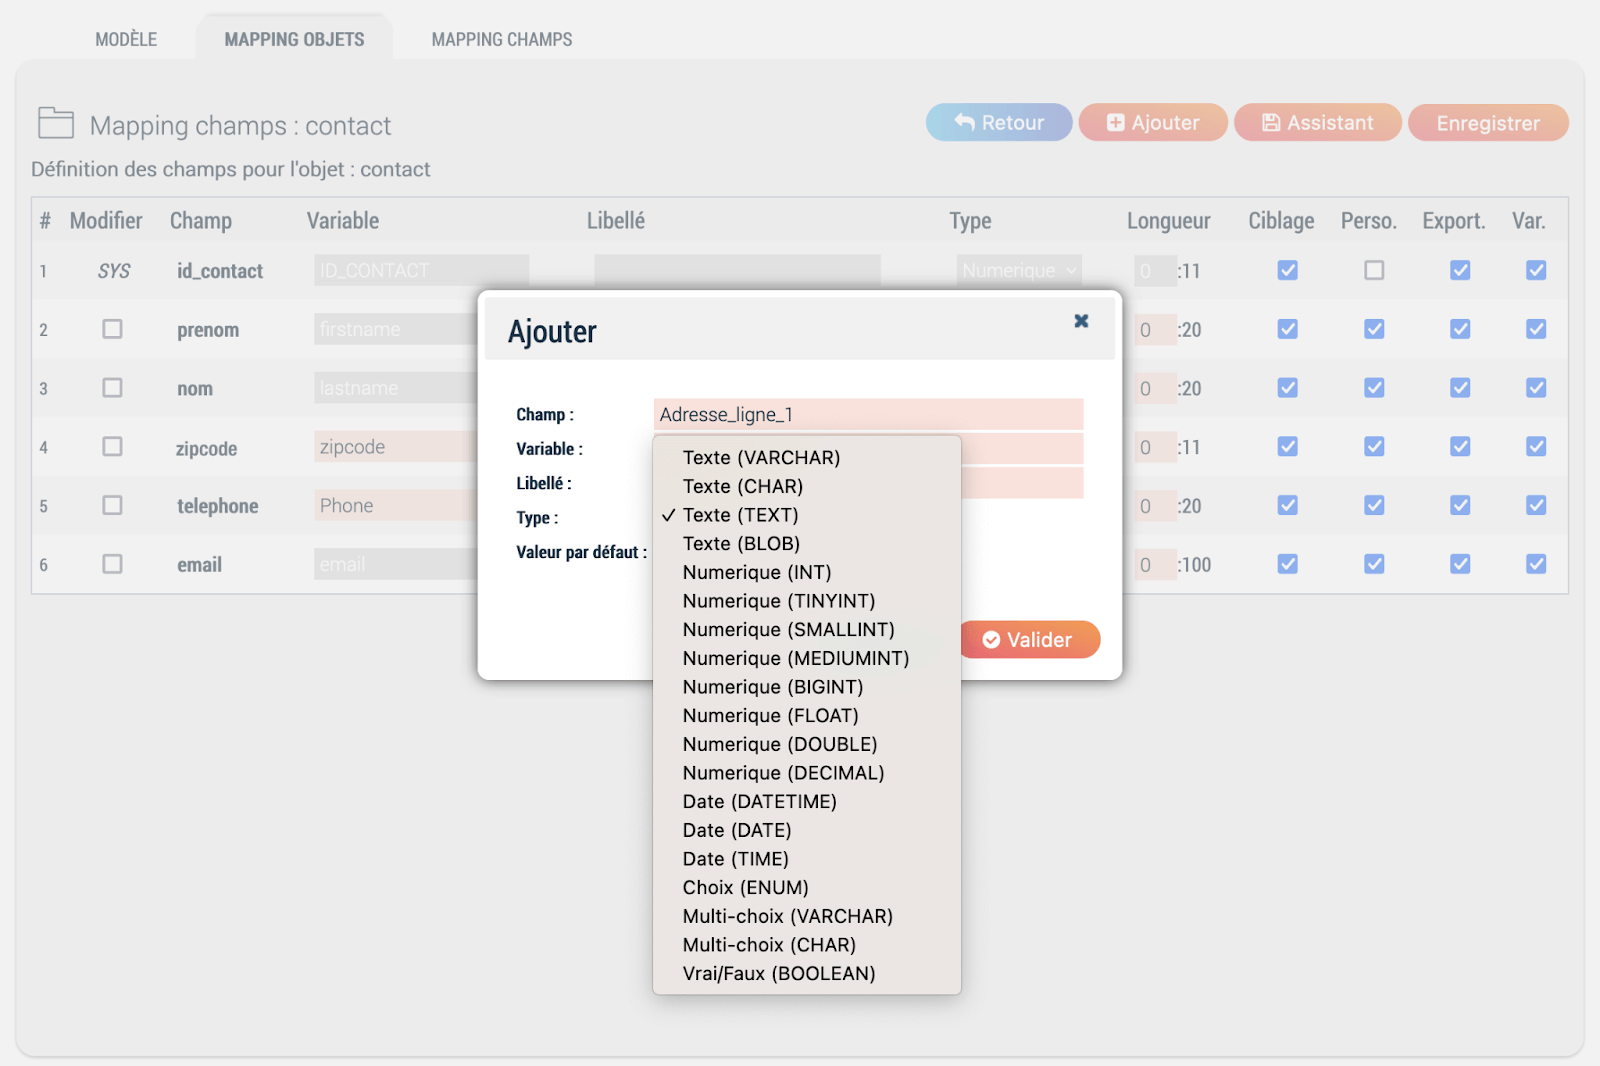Open the Numerique type dropdown for id_contact
Viewport: 1600px width, 1066px height.
(1019, 270)
